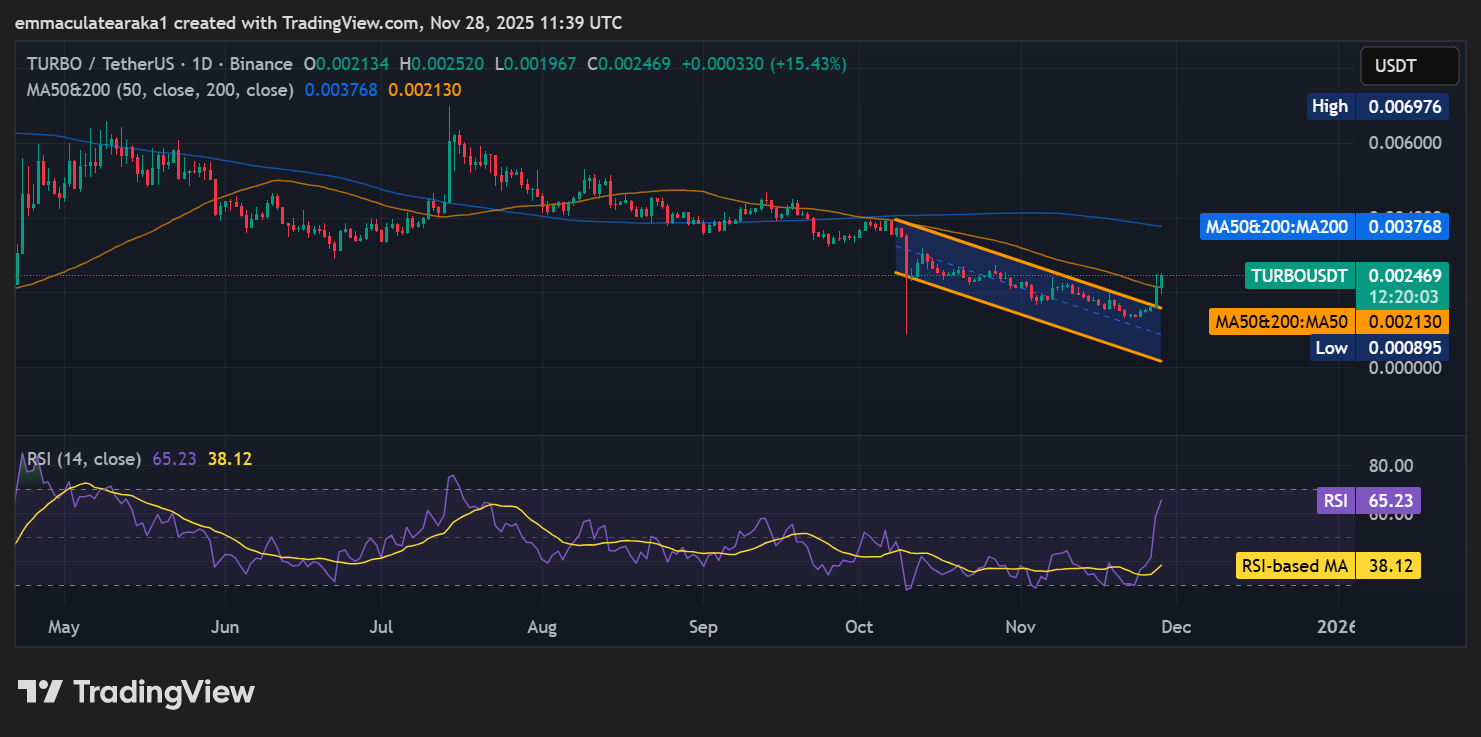The height and width of the screenshot is (737, 1481).
Task: Click the Oct label on time axis
Action: point(859,627)
